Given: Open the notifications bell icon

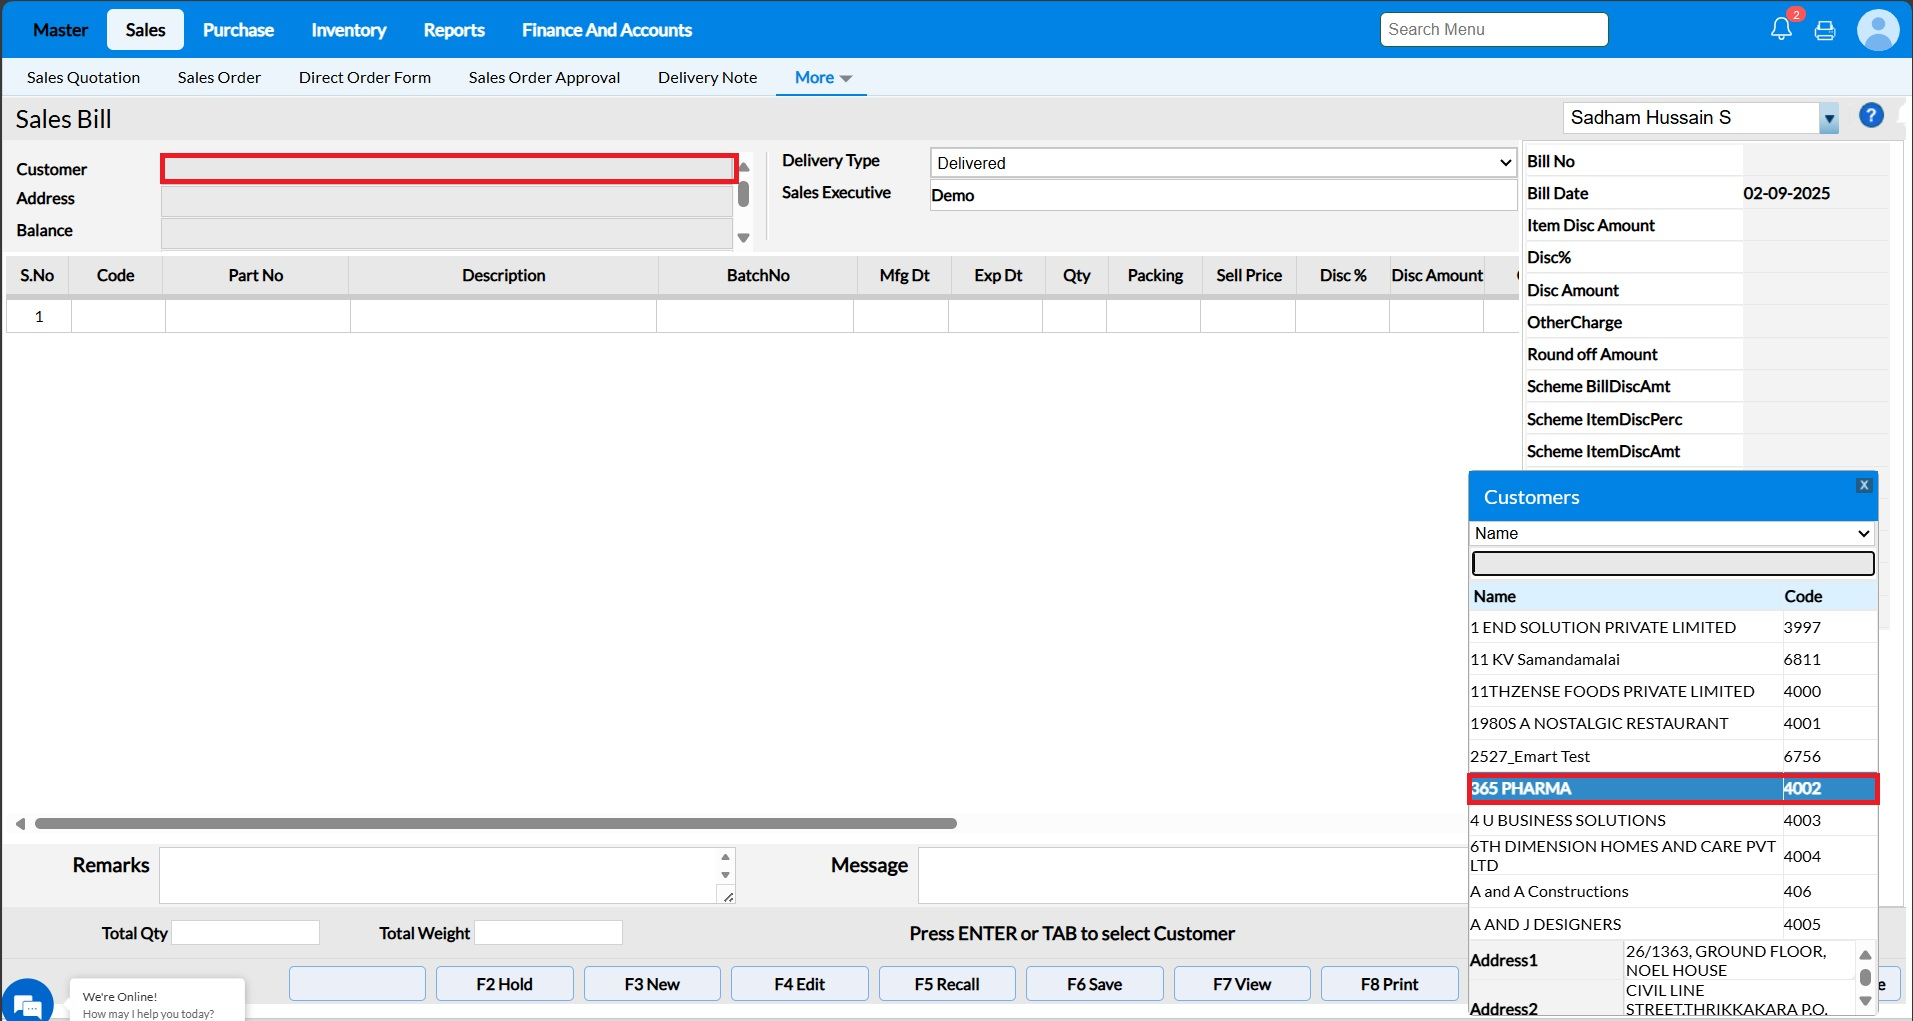Looking at the screenshot, I should point(1781,29).
